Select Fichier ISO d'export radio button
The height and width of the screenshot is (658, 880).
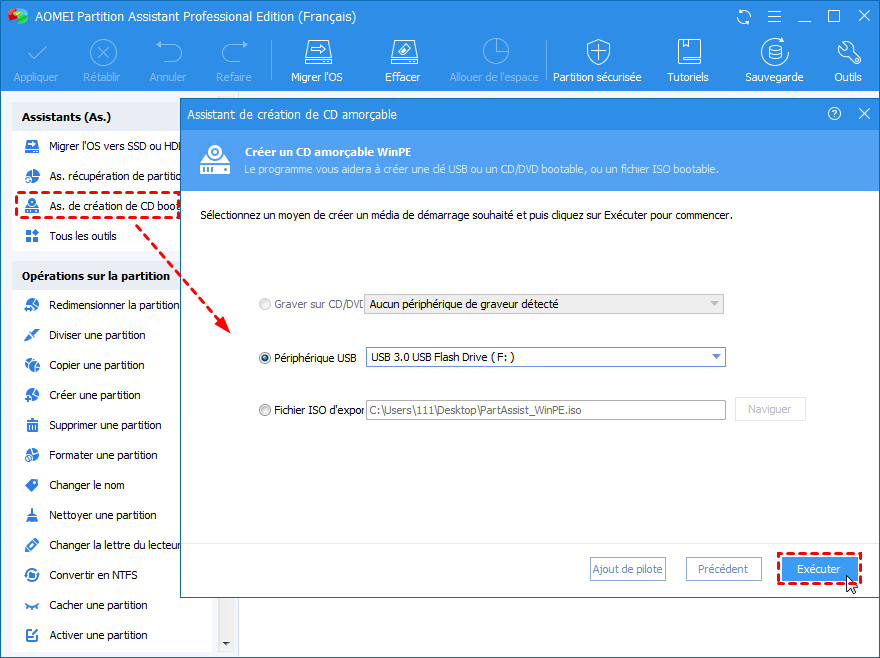(264, 410)
